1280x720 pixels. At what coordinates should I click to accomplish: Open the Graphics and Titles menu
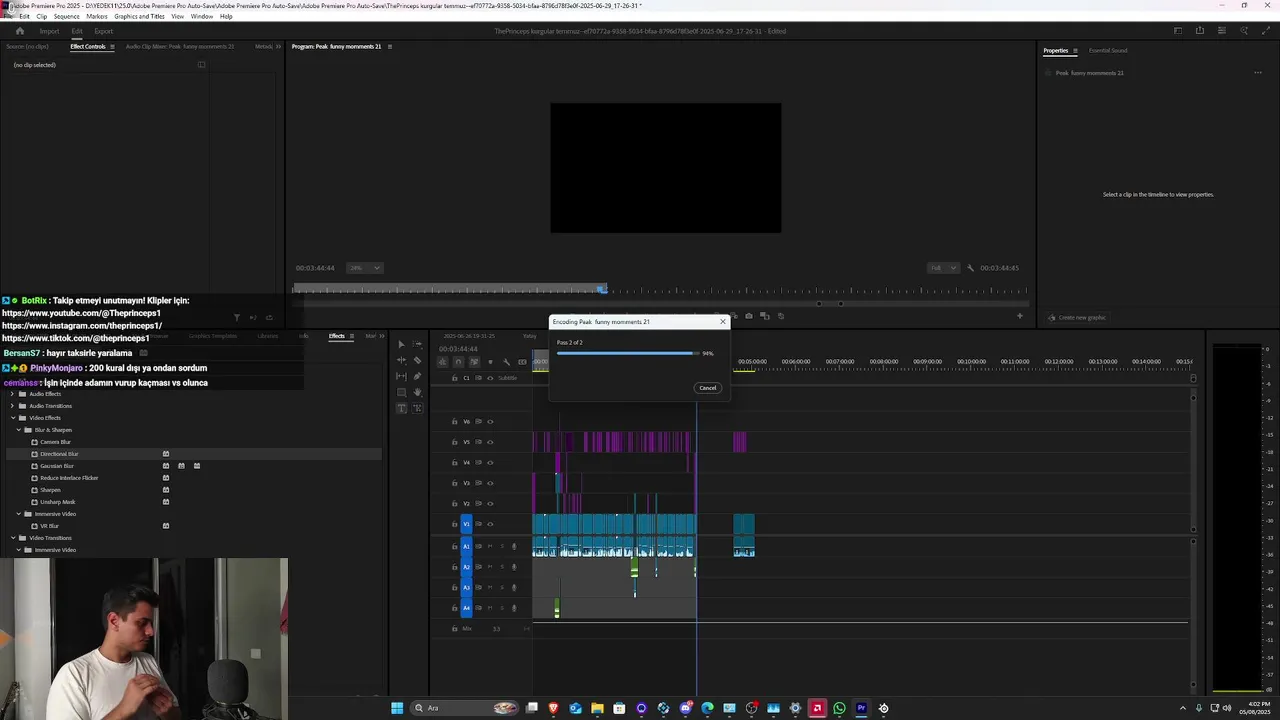click(x=140, y=16)
